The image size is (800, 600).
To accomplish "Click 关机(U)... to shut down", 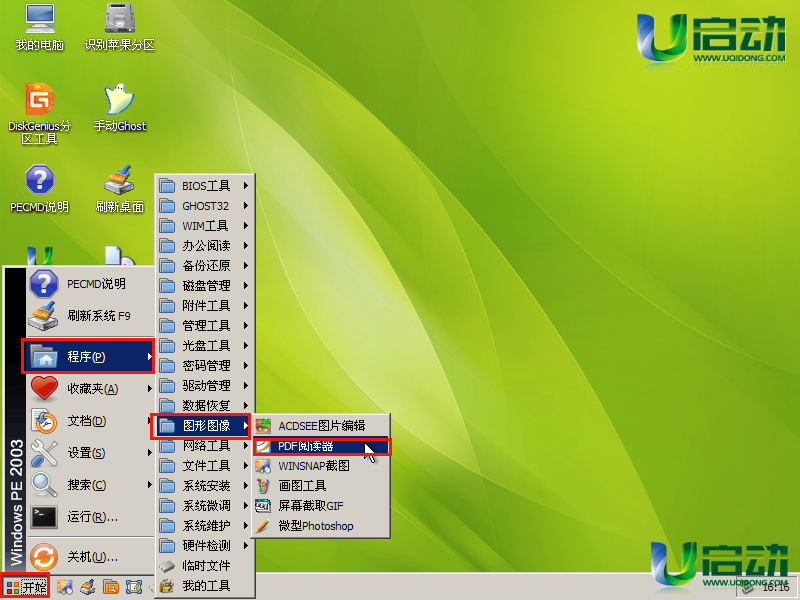I will (90, 557).
